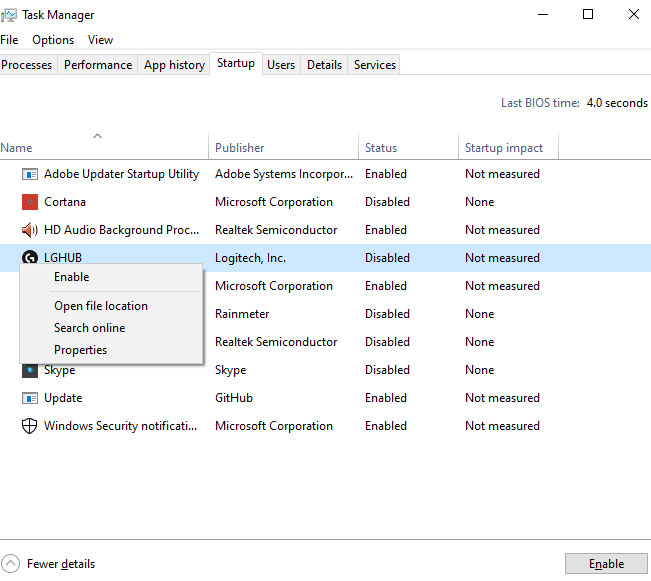The image size is (651, 581).
Task: Select the Update row name
Action: click(x=63, y=398)
